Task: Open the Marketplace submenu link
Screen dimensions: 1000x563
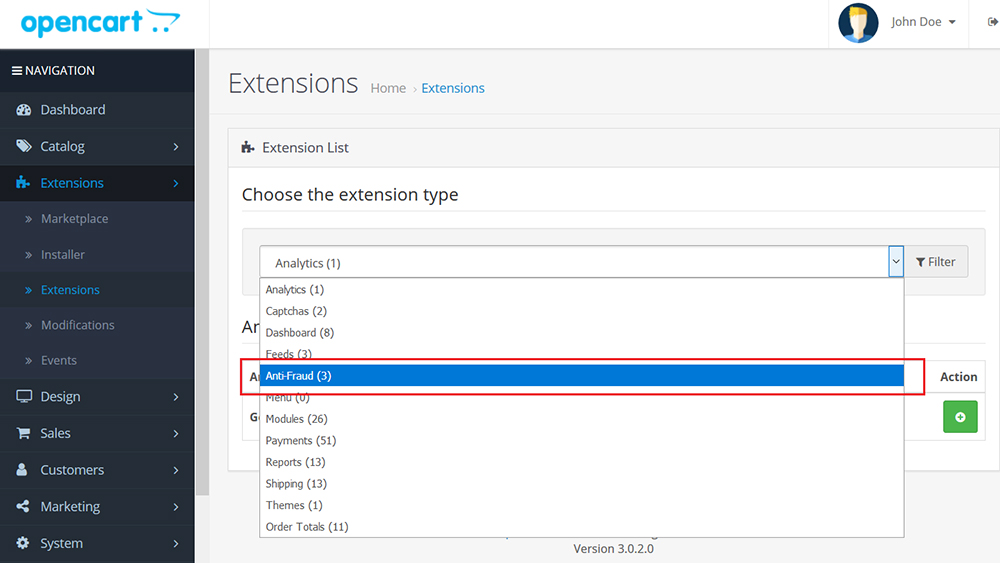Action: 75,219
